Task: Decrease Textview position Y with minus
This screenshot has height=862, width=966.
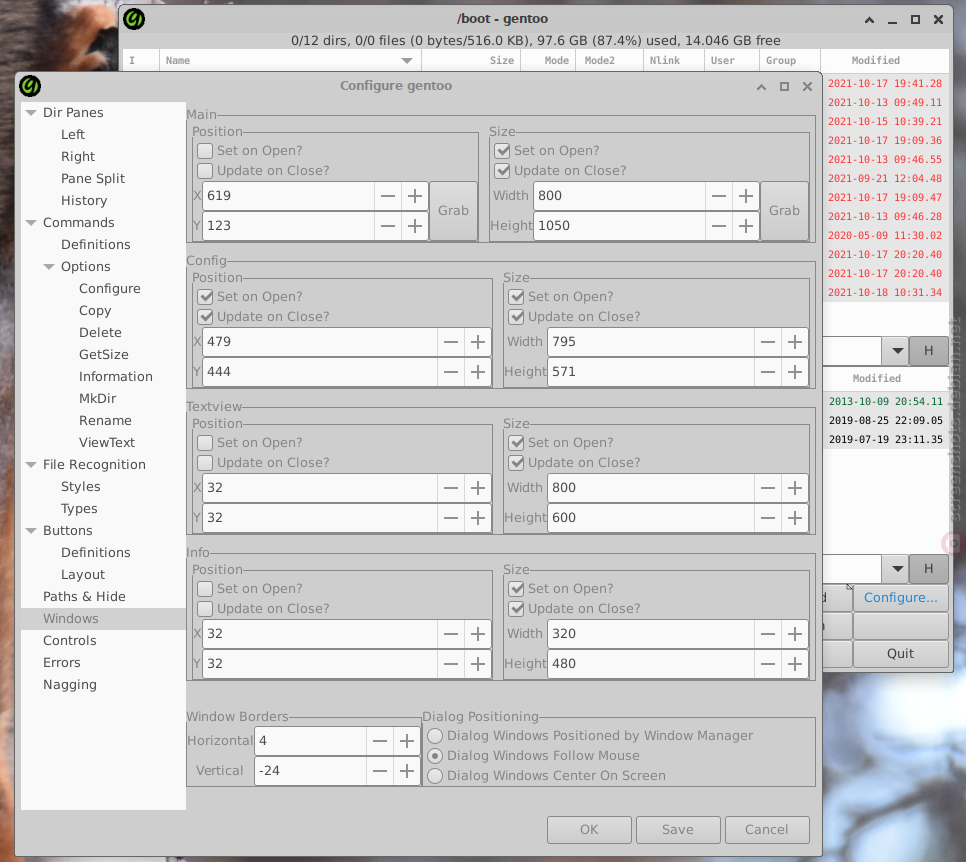Action: (450, 518)
